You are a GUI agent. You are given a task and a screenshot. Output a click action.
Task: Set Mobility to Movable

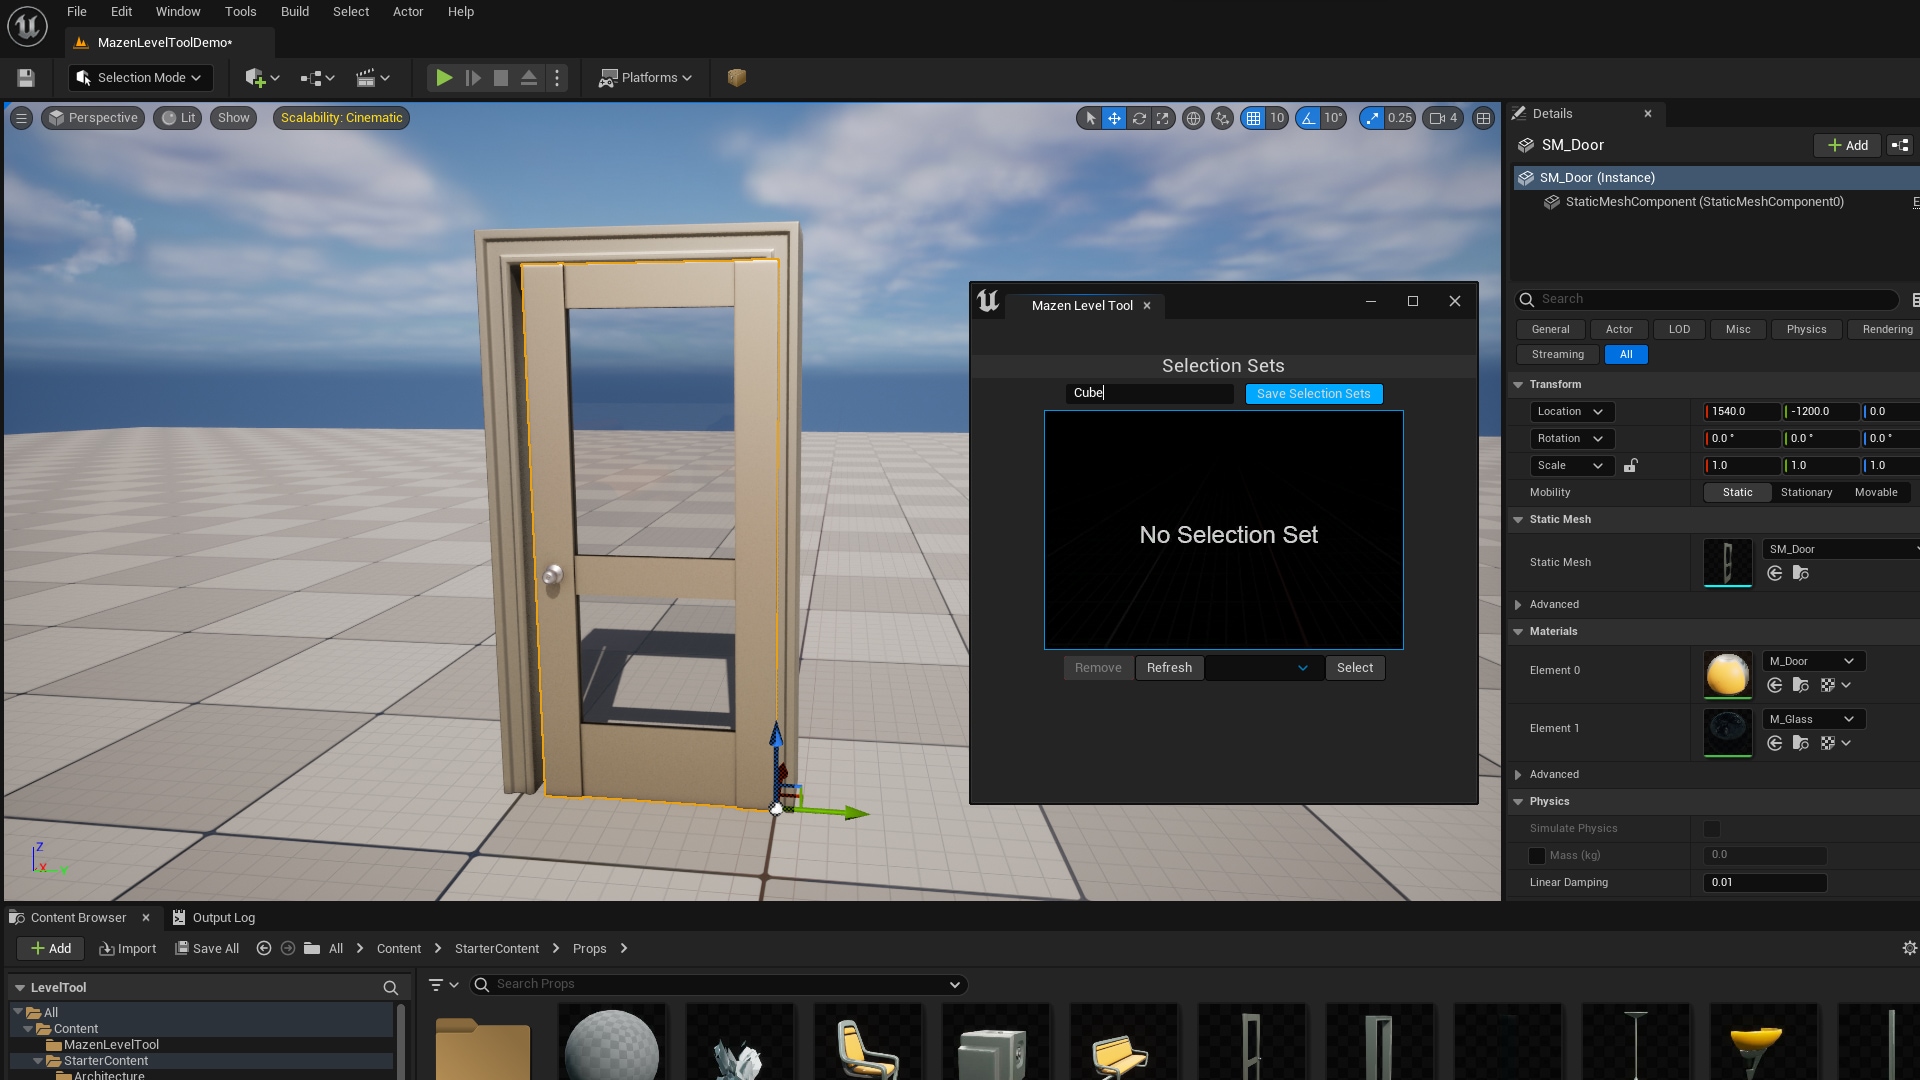(x=1876, y=492)
